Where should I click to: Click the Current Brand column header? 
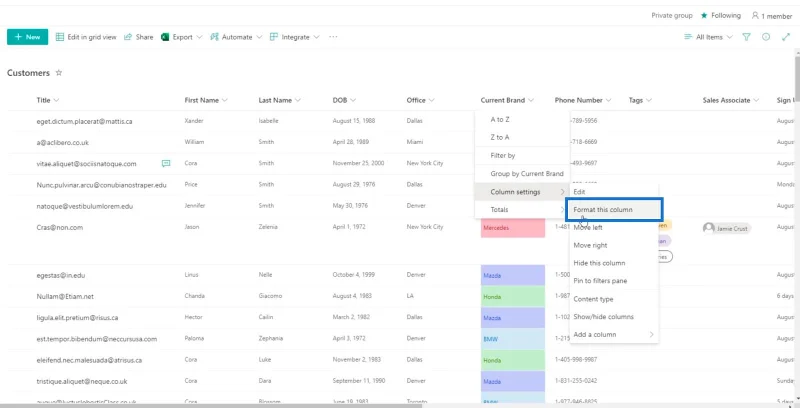pos(507,100)
